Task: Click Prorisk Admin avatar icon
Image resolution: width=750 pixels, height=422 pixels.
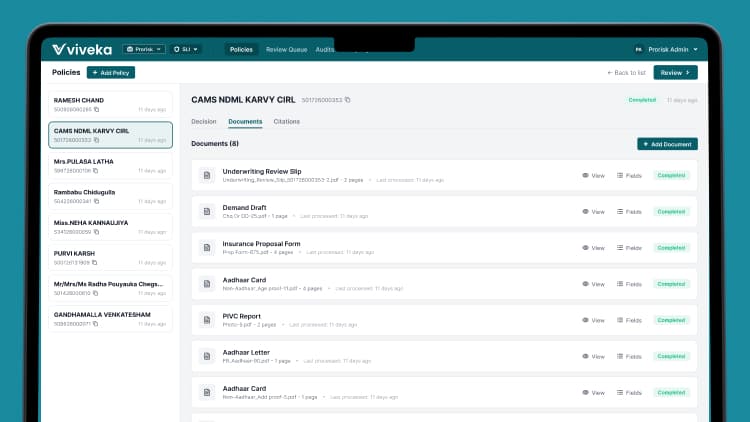Action: [x=639, y=49]
